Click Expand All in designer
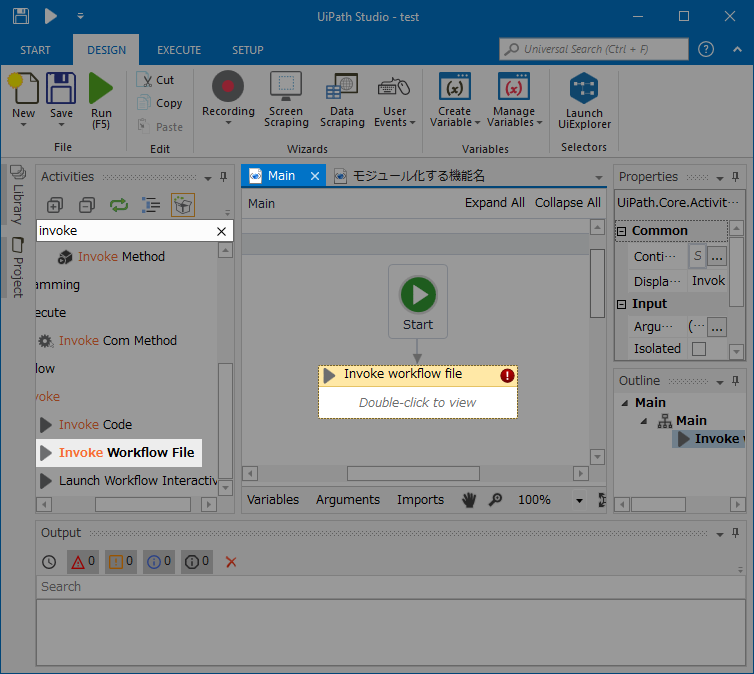The height and width of the screenshot is (674, 754). (494, 203)
